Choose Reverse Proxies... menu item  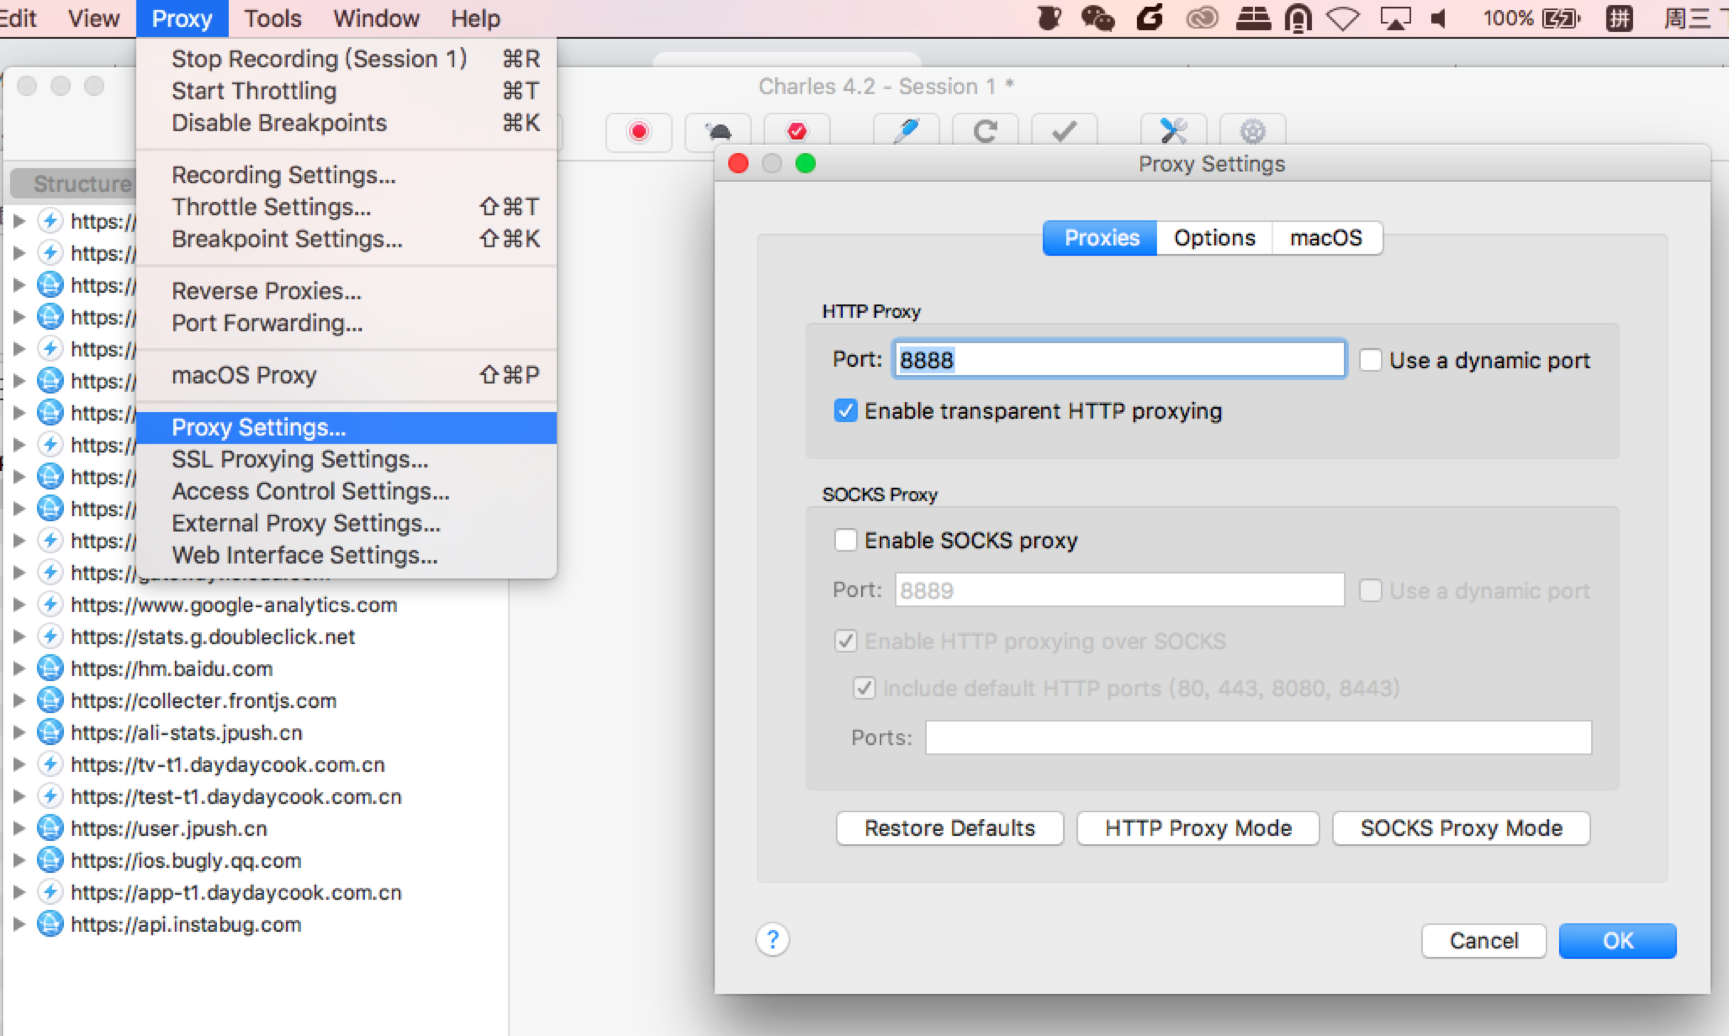tap(346, 292)
